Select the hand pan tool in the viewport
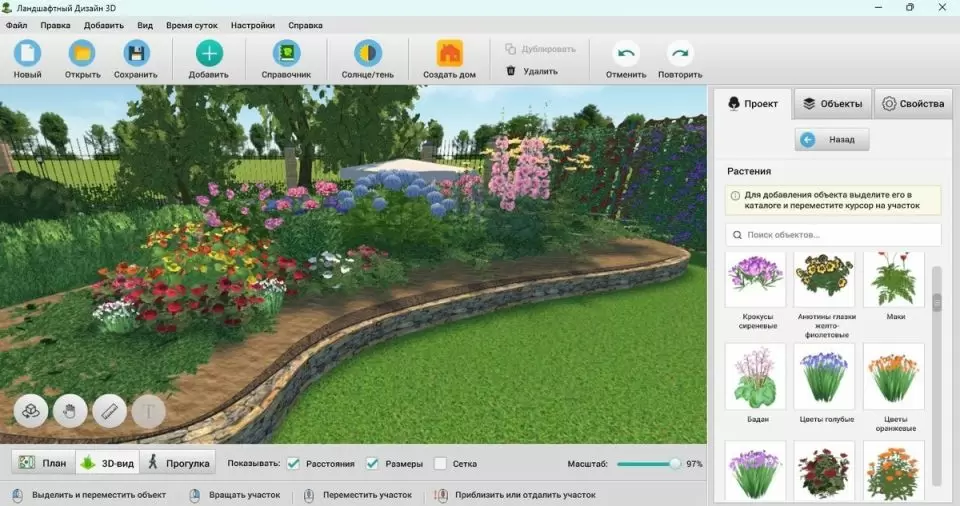Image resolution: width=960 pixels, height=506 pixels. 70,411
